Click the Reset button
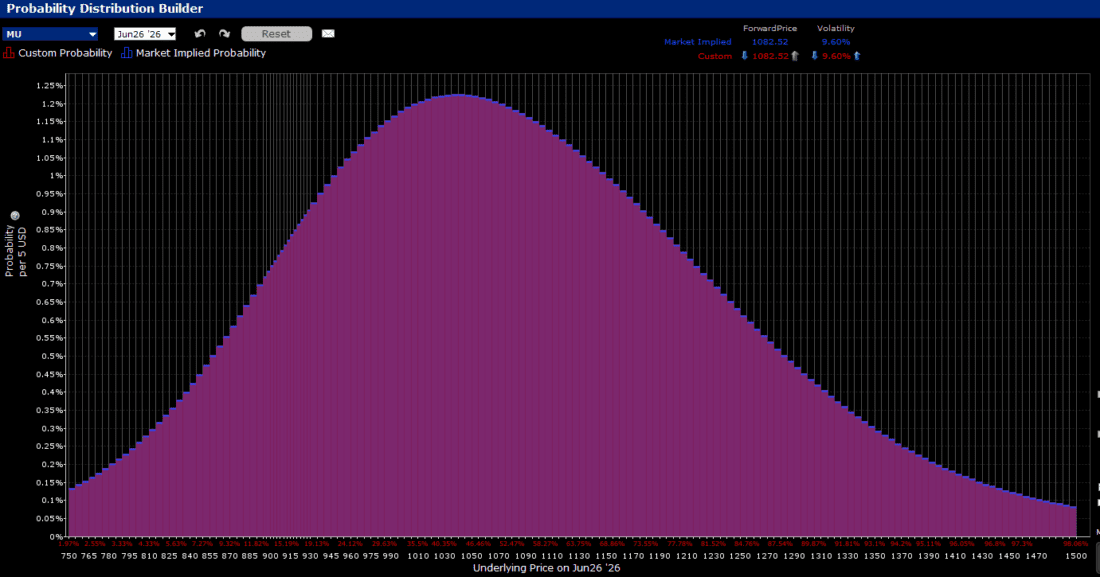The height and width of the screenshot is (577, 1100). click(276, 34)
